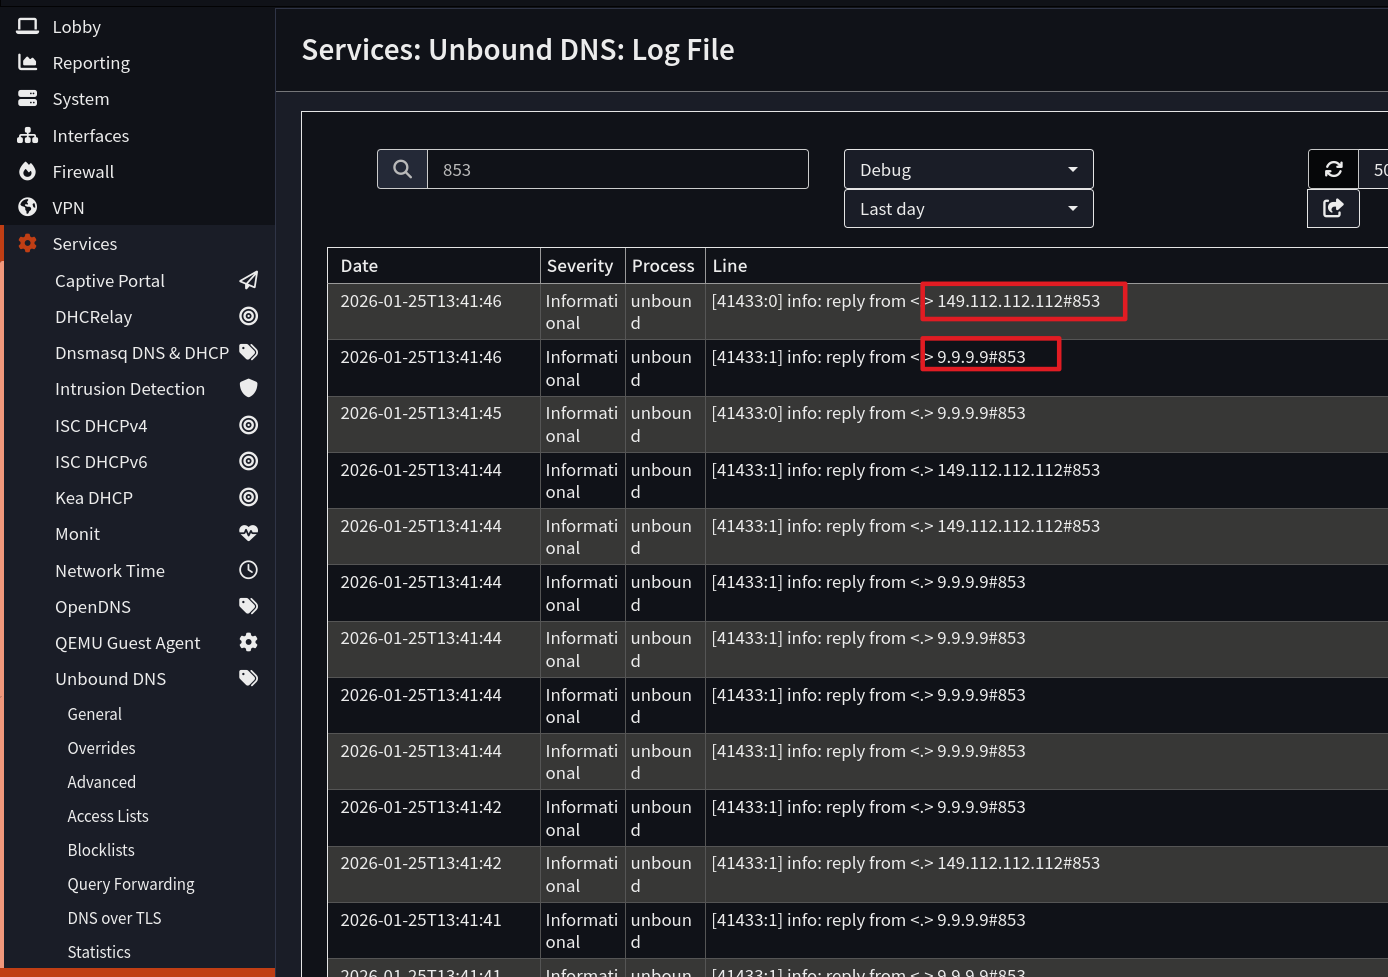Image resolution: width=1388 pixels, height=977 pixels.
Task: Collapse the Services sidebar section
Action: click(x=84, y=243)
